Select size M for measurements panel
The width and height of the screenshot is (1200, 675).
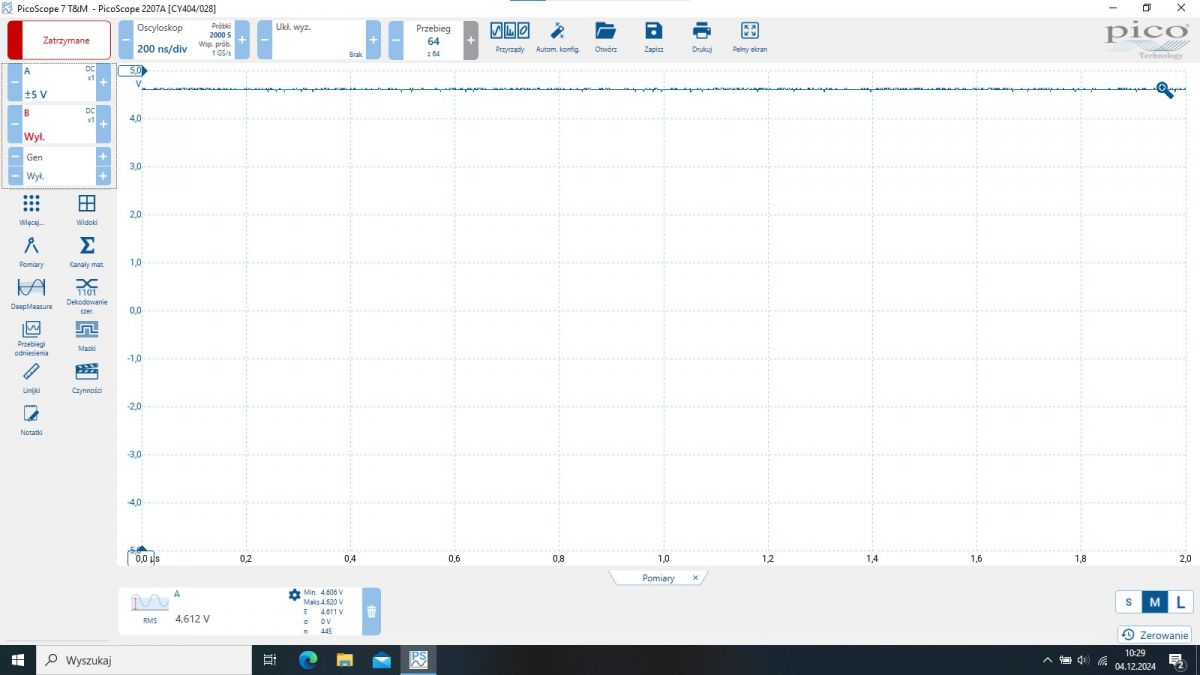click(1155, 602)
